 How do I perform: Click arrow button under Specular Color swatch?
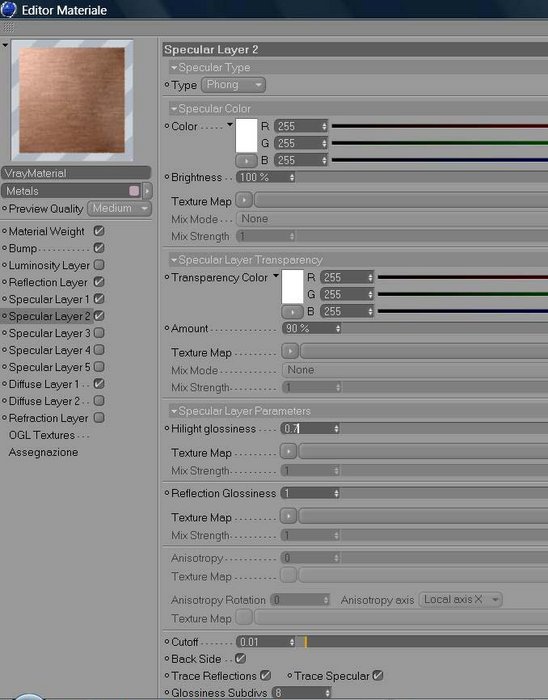(246, 160)
